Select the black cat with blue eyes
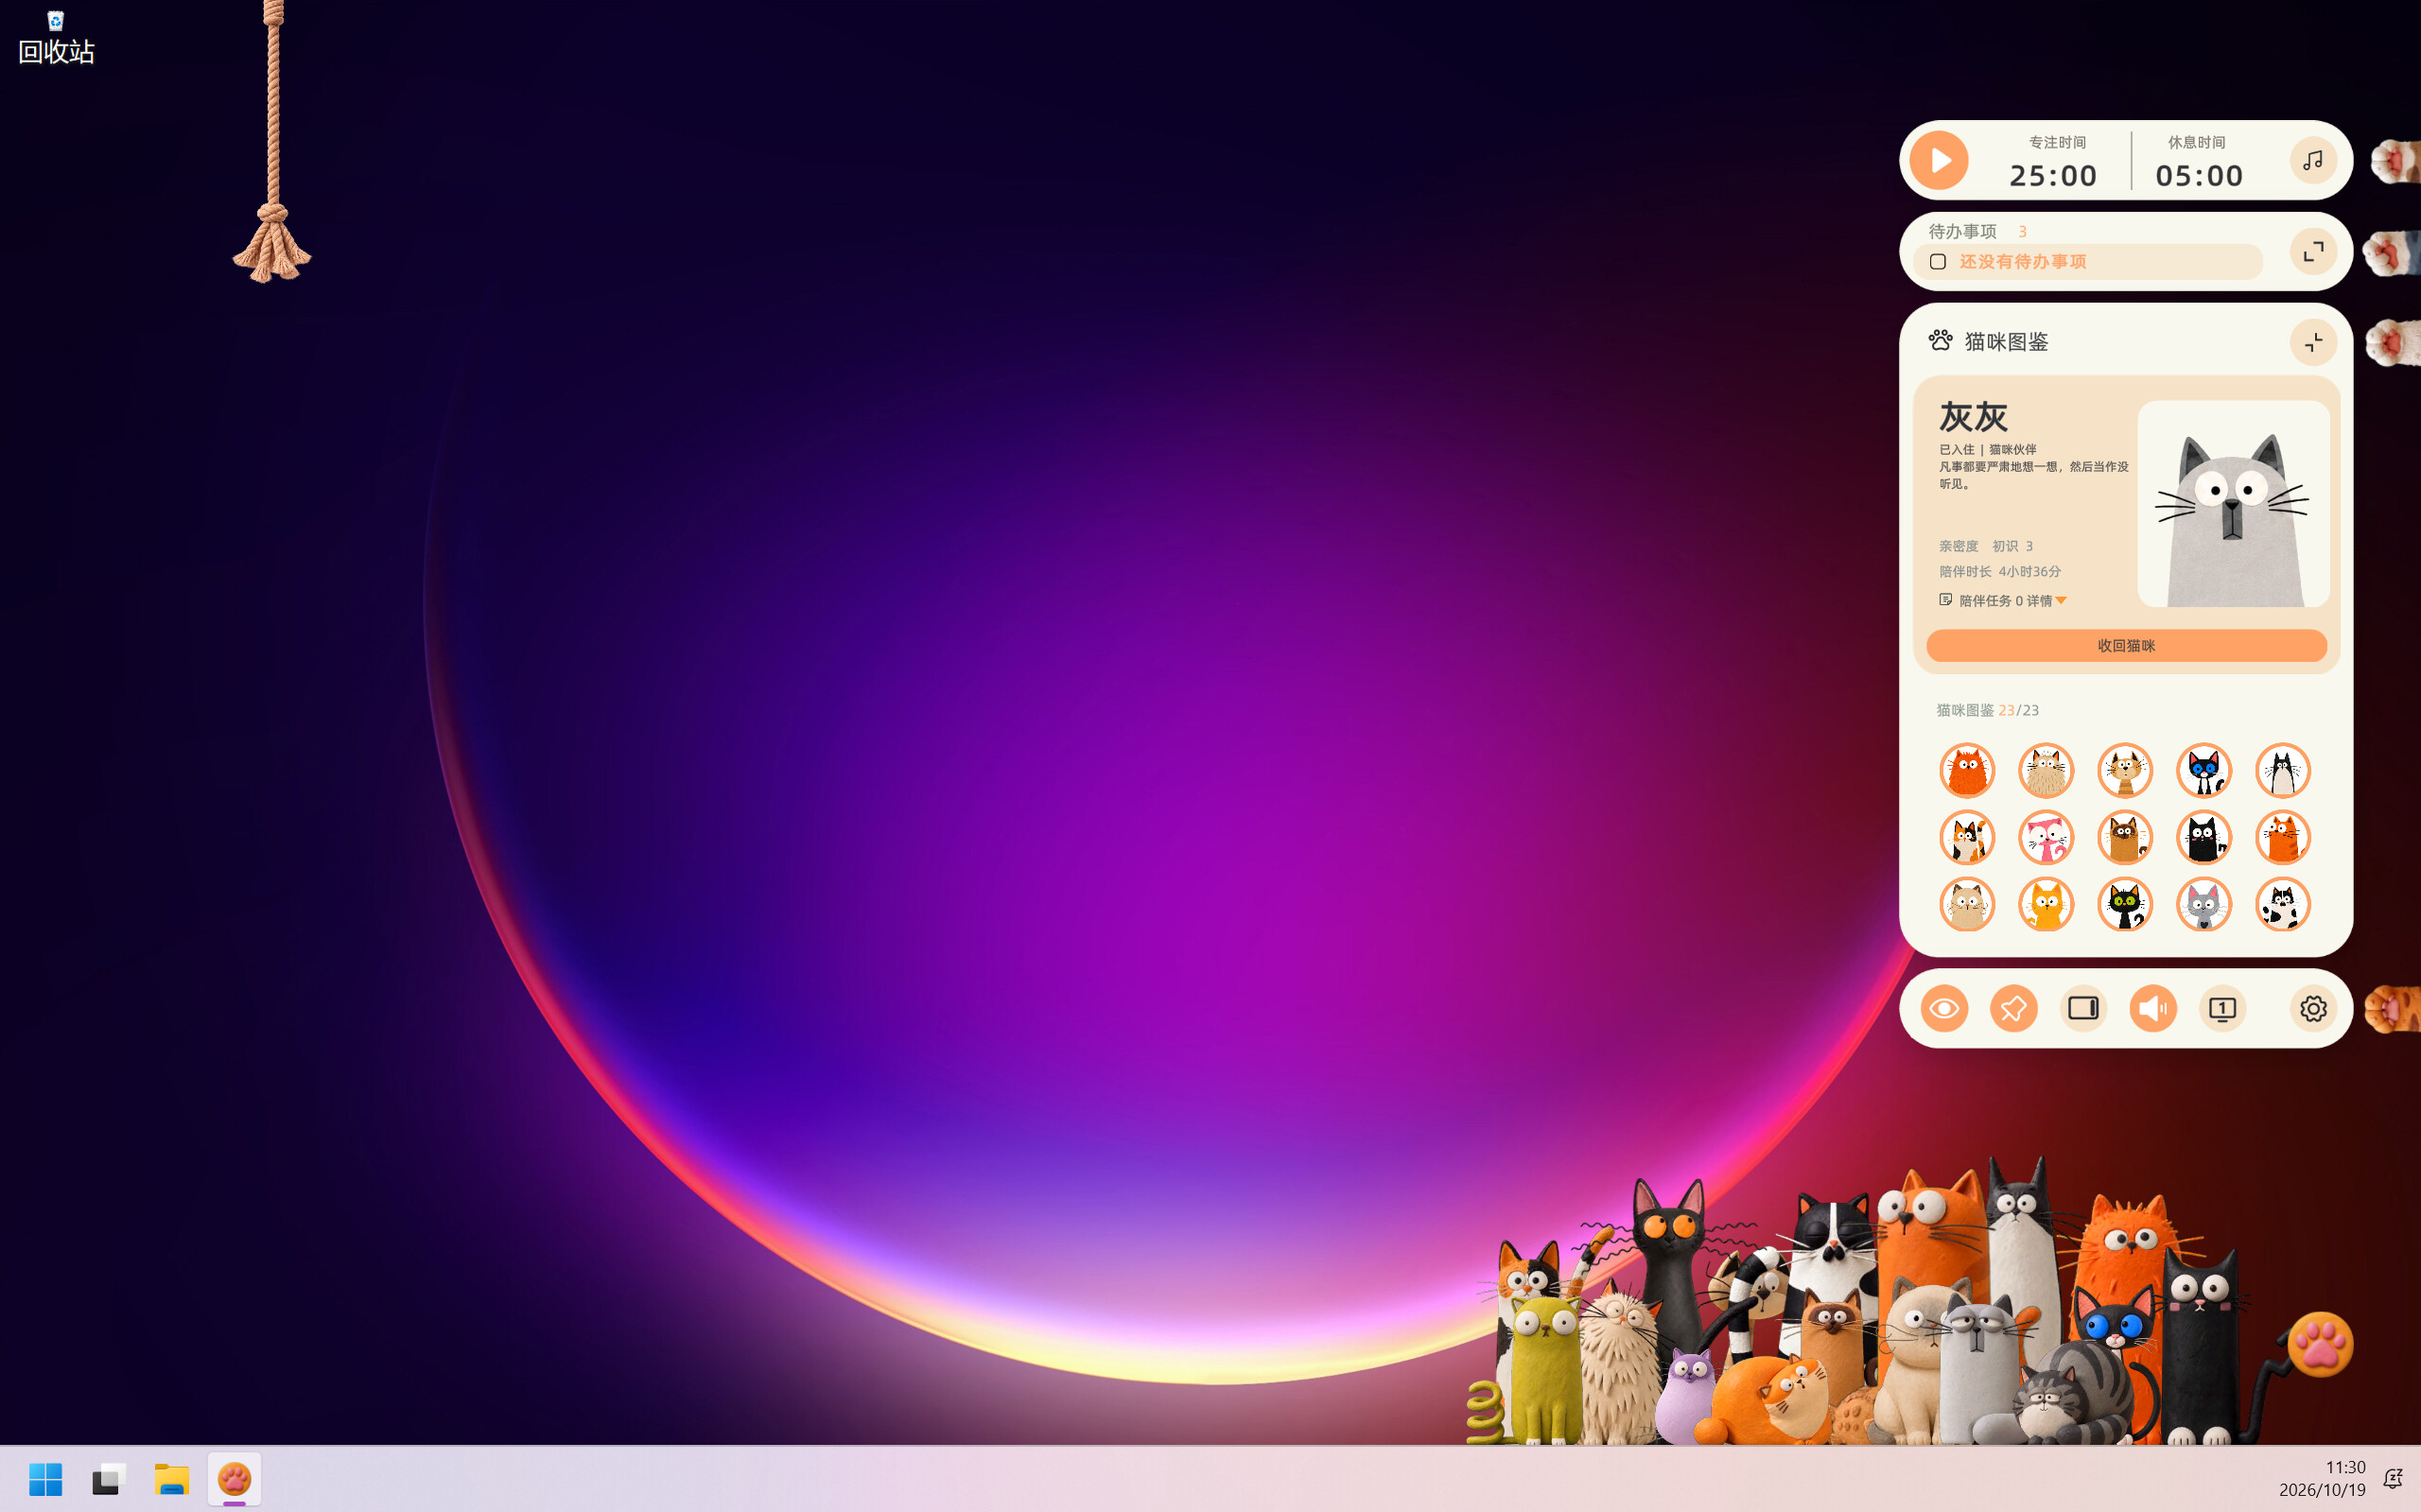The height and width of the screenshot is (1512, 2421). [2204, 770]
